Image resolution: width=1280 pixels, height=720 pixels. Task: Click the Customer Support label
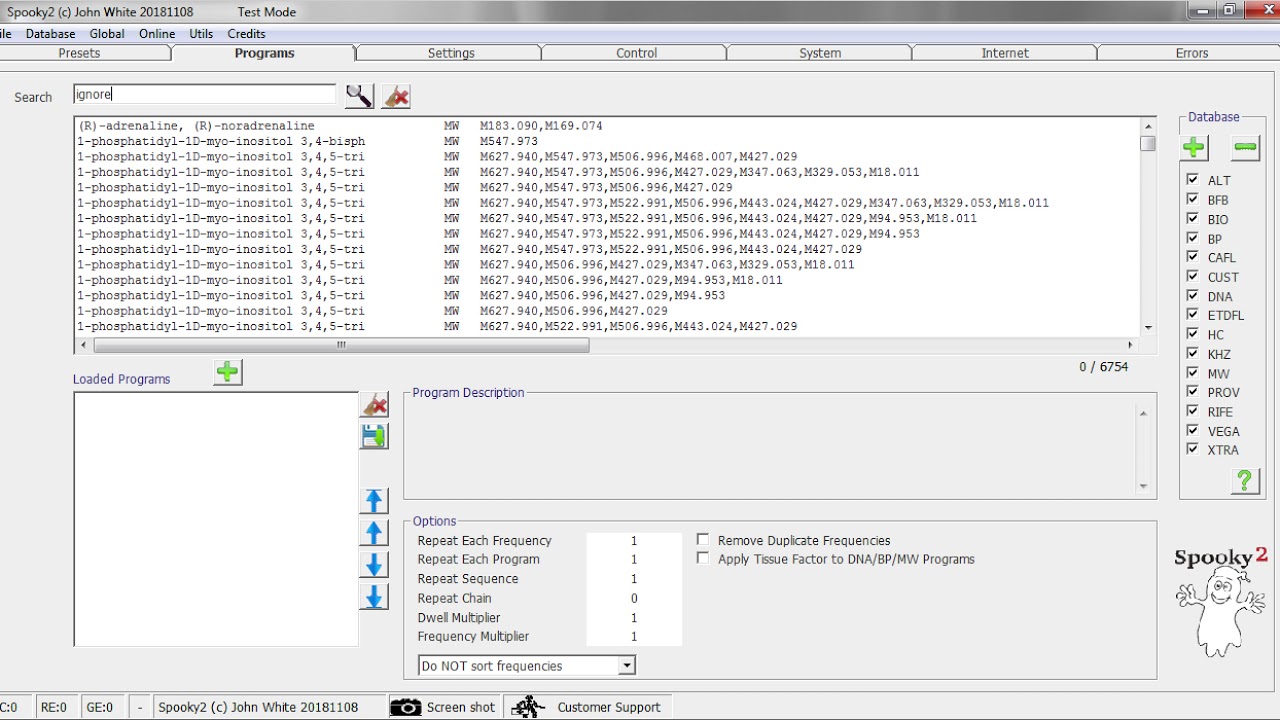609,707
